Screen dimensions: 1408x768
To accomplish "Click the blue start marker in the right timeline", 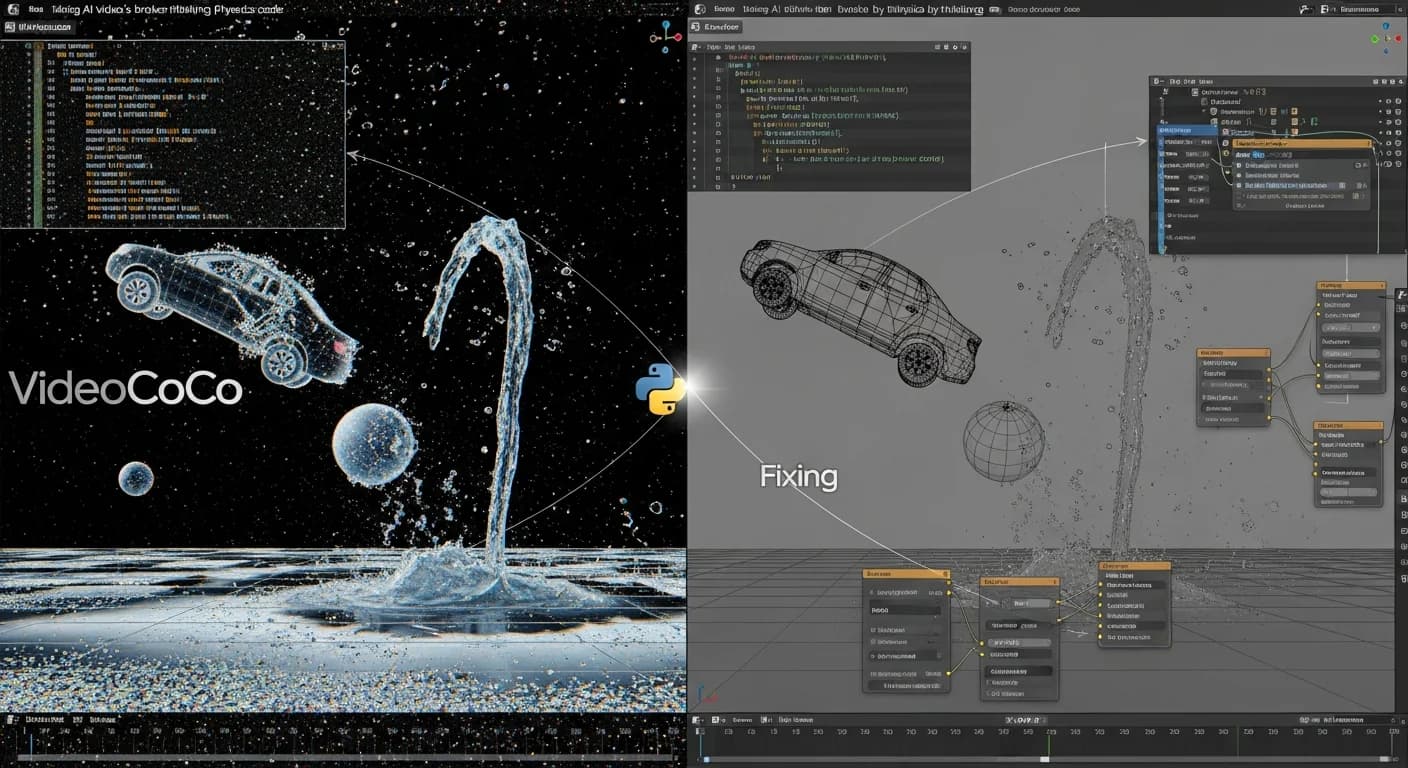I will [702, 744].
